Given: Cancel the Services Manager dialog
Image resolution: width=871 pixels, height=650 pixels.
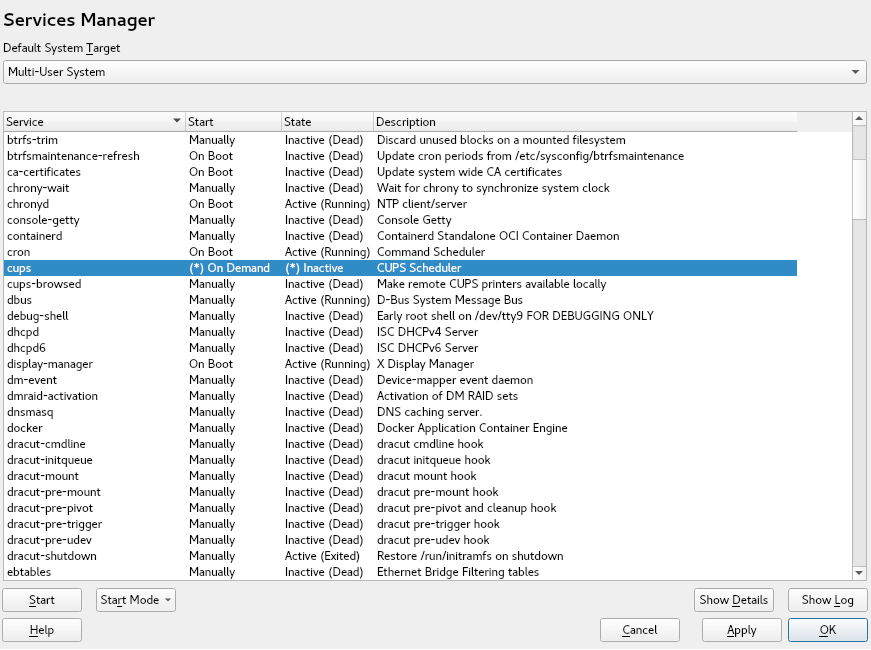Looking at the screenshot, I should [x=640, y=630].
